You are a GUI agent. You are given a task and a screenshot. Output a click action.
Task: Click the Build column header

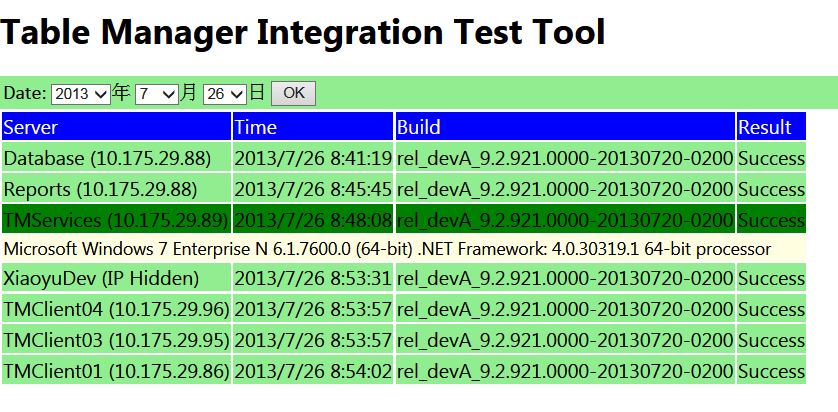565,127
